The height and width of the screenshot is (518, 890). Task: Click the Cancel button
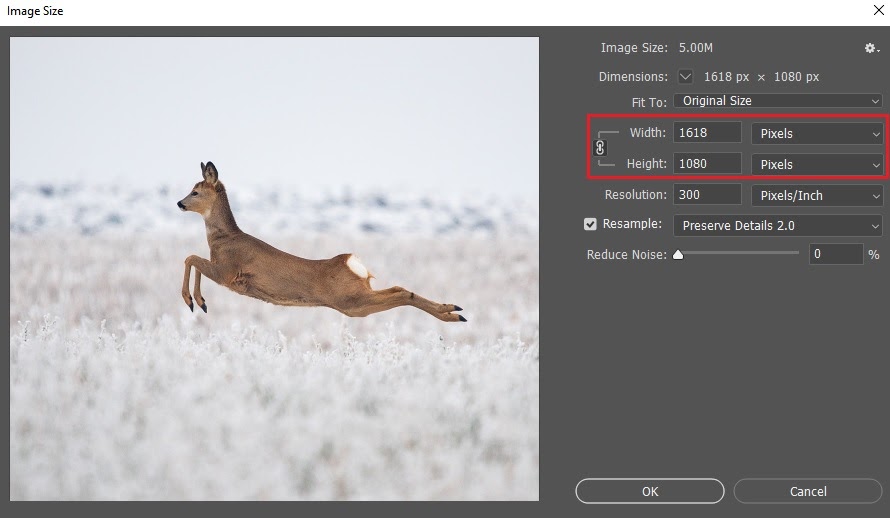tap(808, 491)
